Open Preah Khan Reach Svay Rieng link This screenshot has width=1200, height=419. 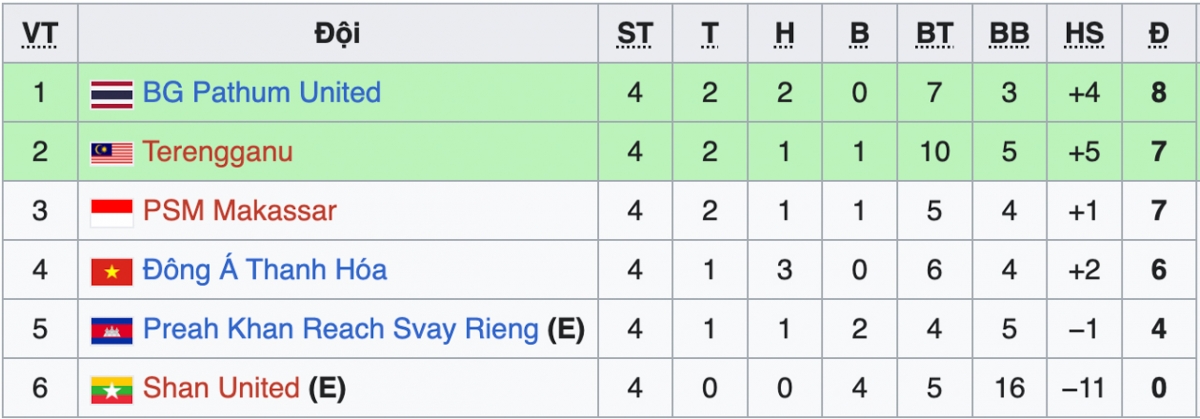[x=341, y=329]
